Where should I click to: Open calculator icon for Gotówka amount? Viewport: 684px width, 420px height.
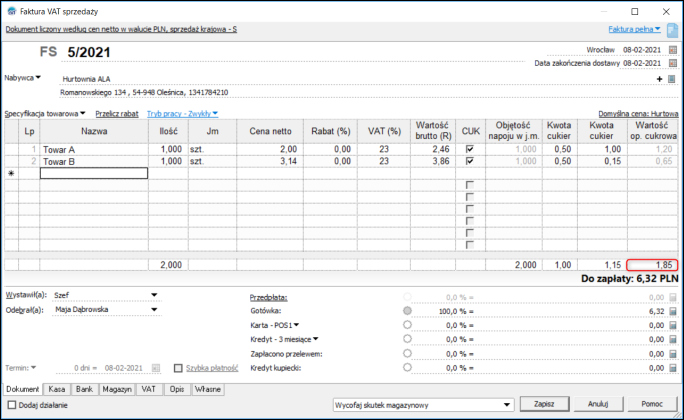coord(672,311)
